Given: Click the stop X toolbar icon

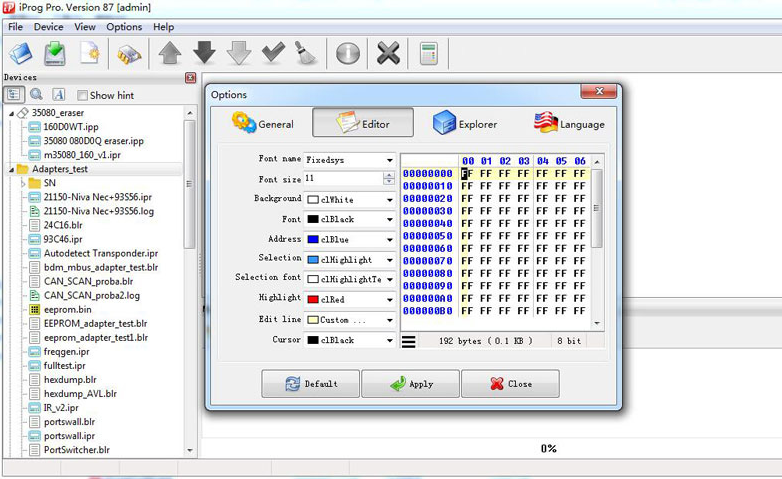Looking at the screenshot, I should (389, 53).
